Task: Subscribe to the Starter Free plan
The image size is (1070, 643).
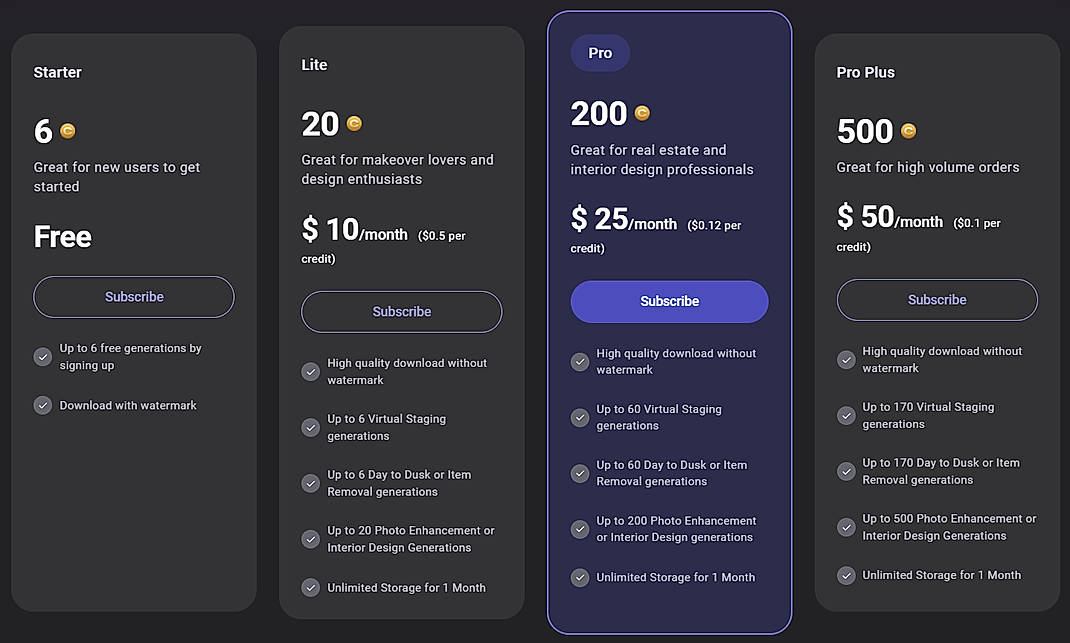Action: (x=133, y=297)
